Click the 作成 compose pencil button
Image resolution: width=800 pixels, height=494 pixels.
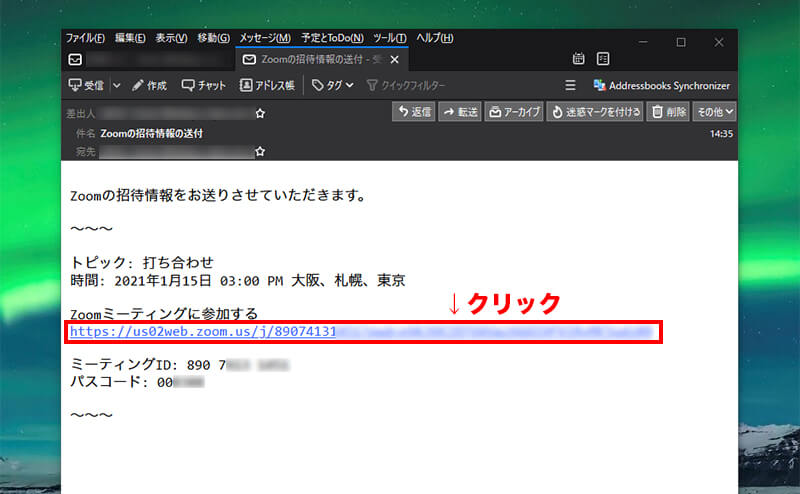(x=149, y=86)
